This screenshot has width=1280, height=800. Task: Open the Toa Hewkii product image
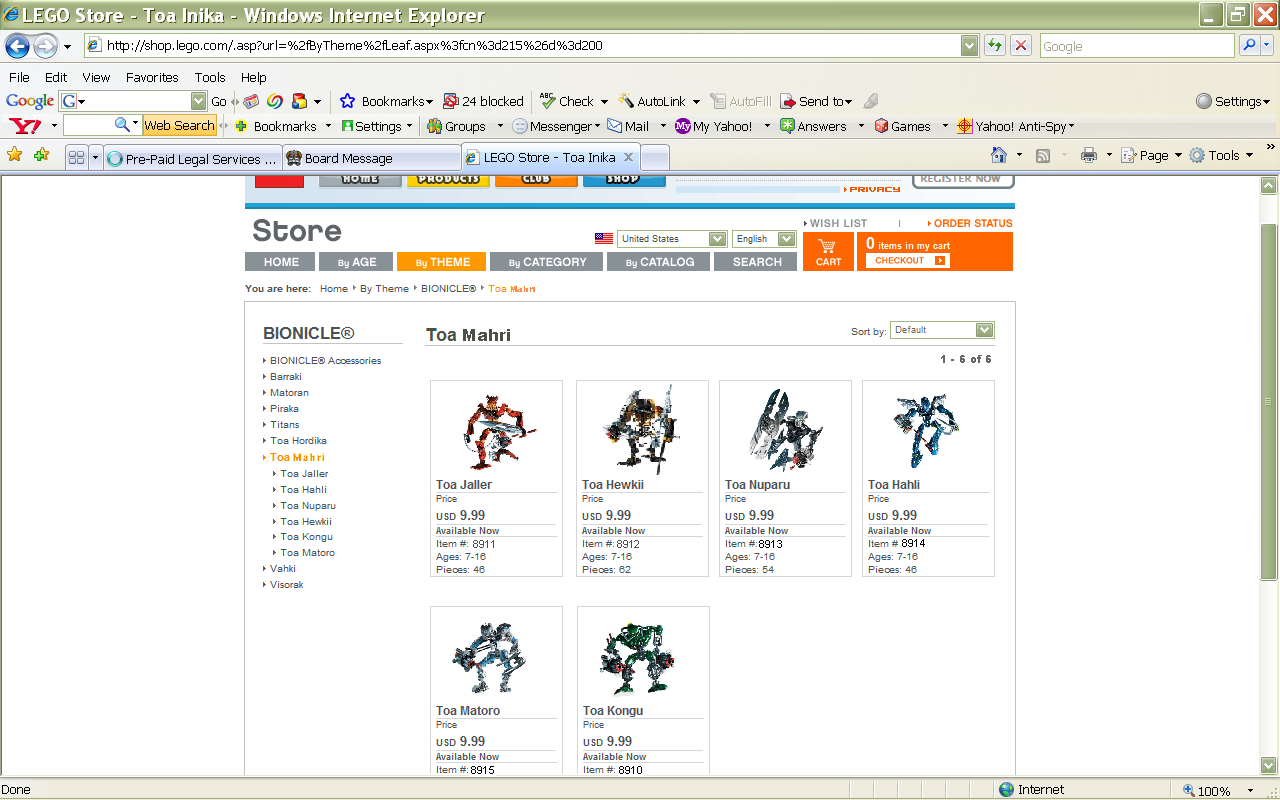point(642,430)
